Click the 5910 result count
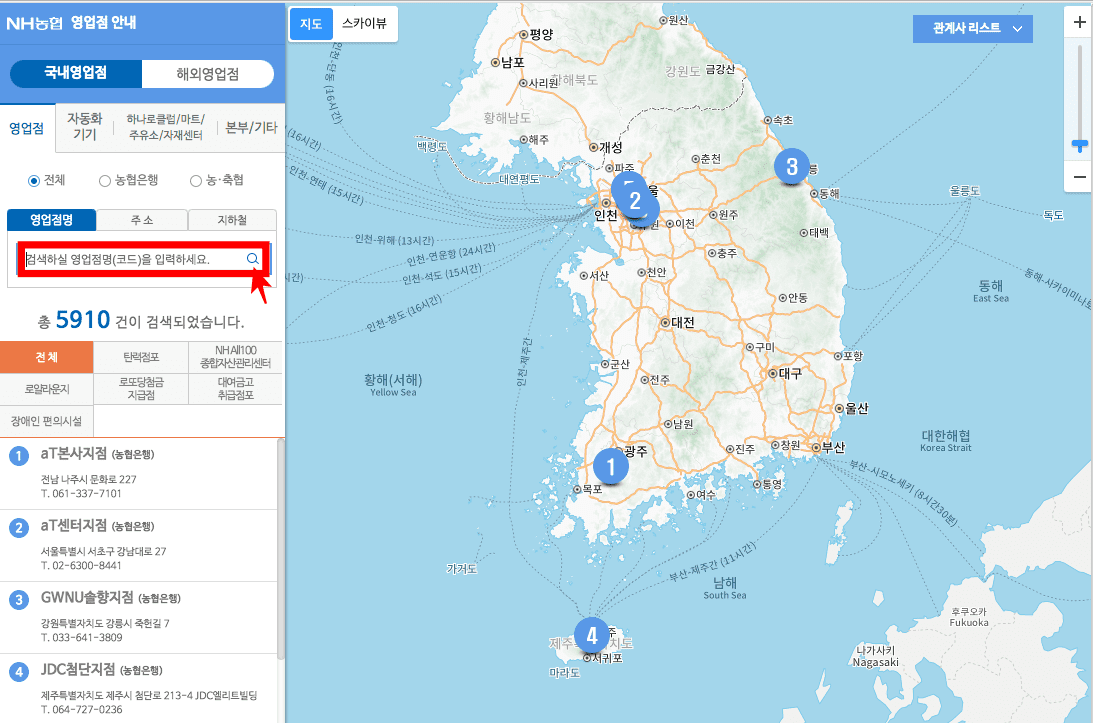The width and height of the screenshot is (1093, 723). tap(82, 320)
